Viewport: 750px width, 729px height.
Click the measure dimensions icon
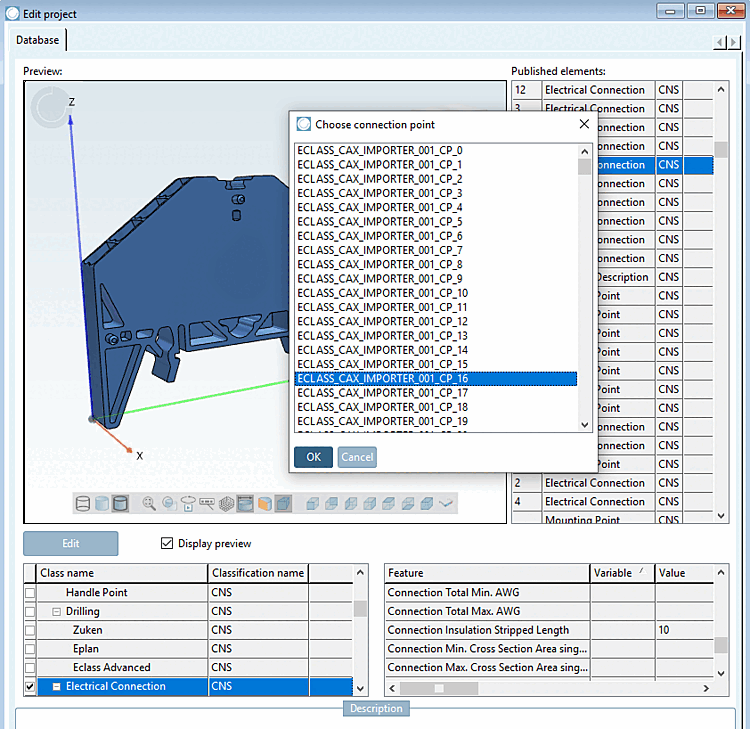point(207,503)
